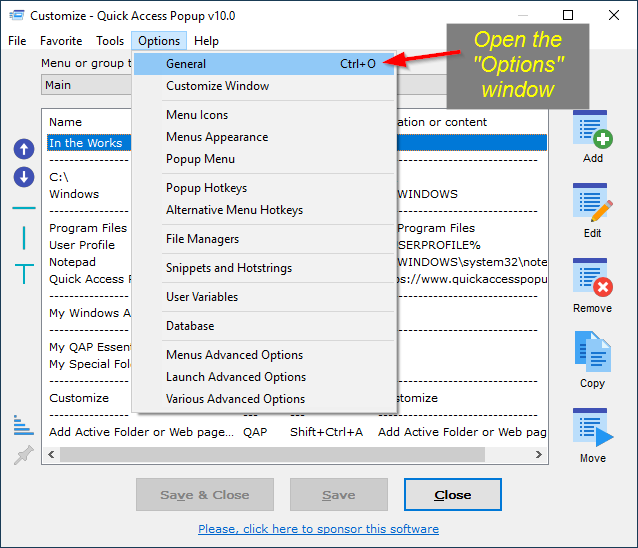Click the horizontal scrollbar thumb
Screen dimensions: 638x548
point(272,454)
